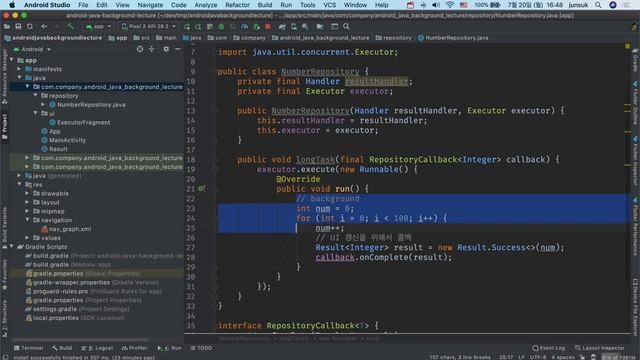Click the toolbar Search Everywhere magnifier
640x360 pixels.
coord(346,27)
